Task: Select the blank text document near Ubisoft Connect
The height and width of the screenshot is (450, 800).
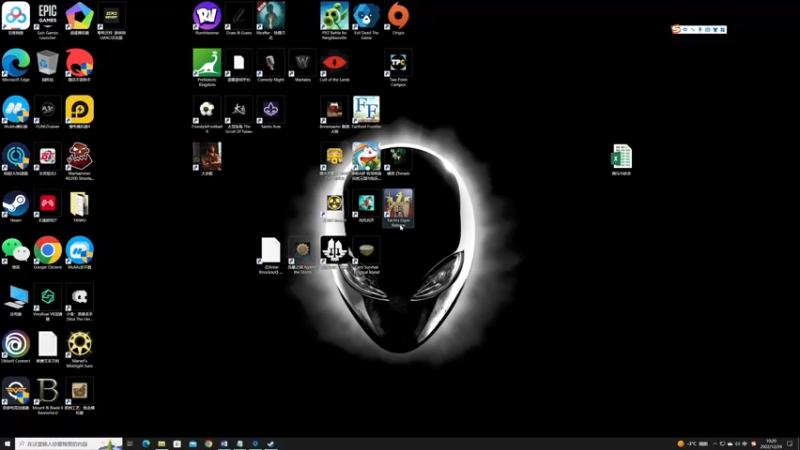Action: 47,347
